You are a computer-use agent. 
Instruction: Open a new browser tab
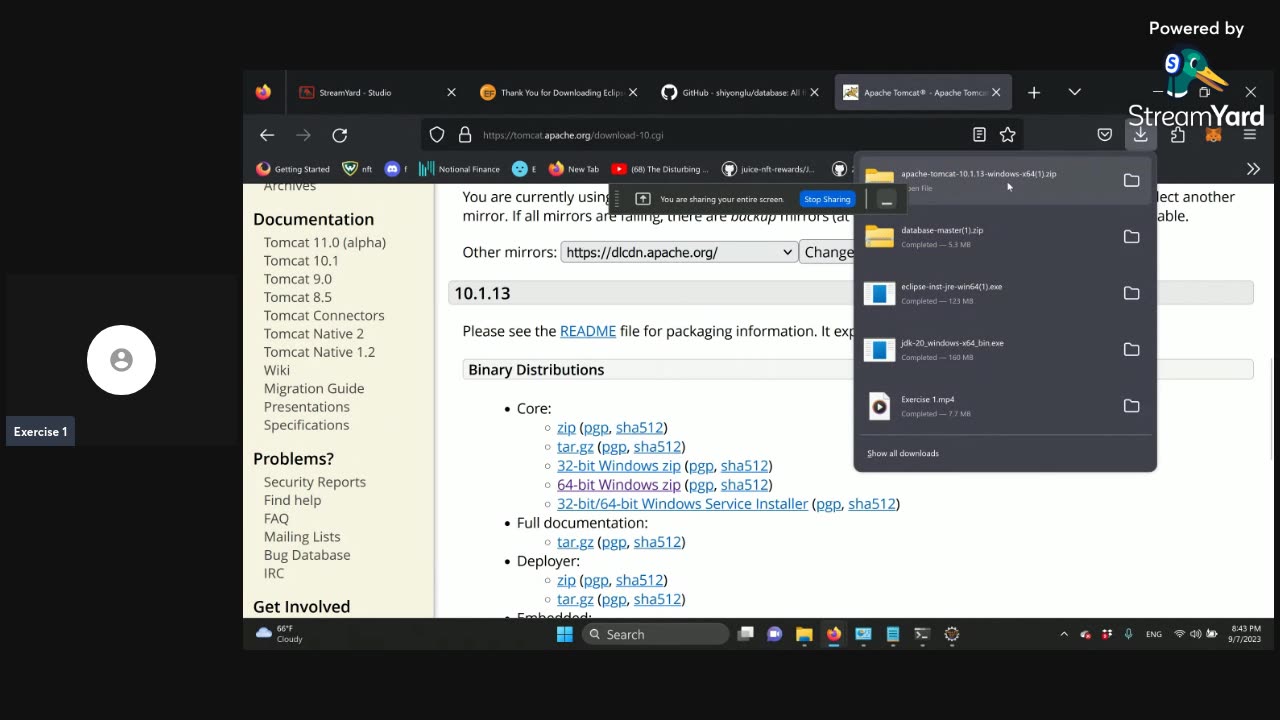1034,93
